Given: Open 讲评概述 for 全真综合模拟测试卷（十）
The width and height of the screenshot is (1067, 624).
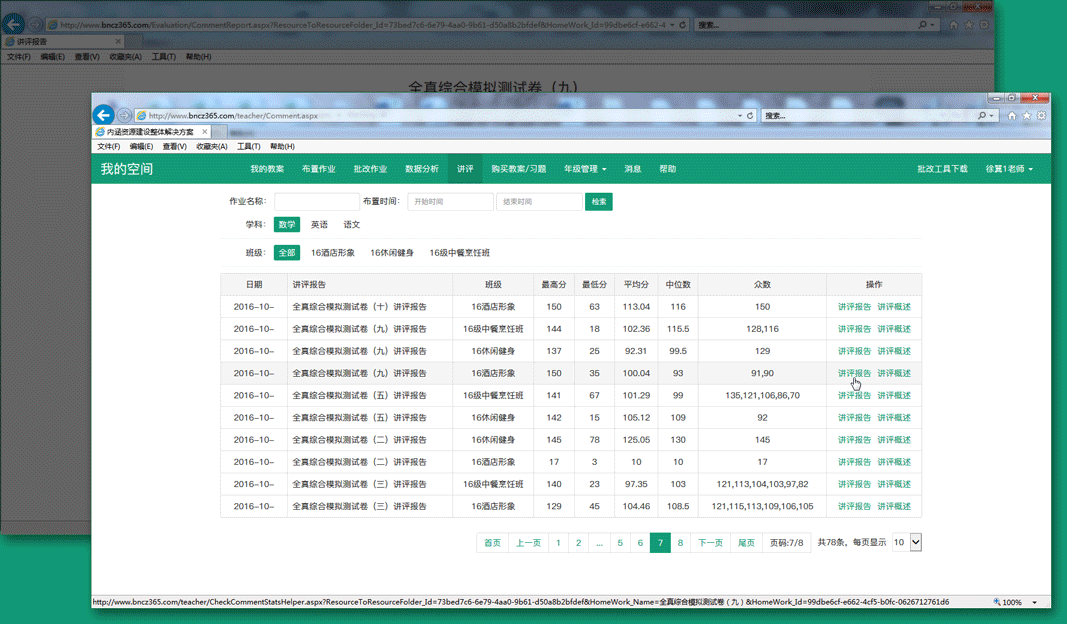Looking at the screenshot, I should [894, 307].
